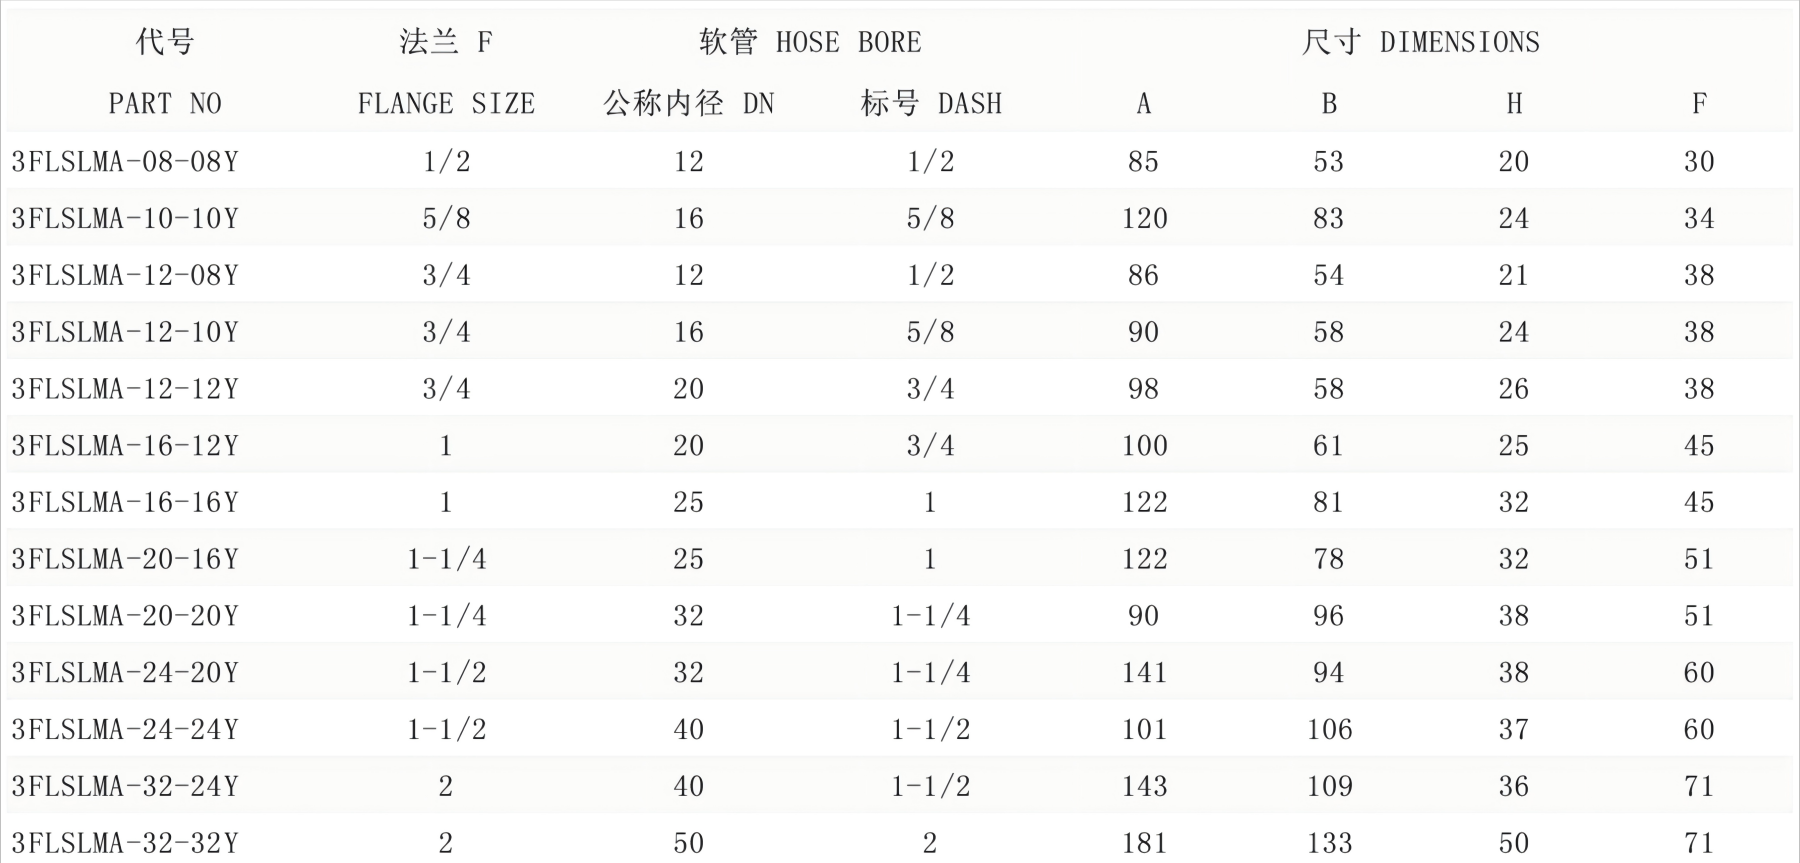Viewport: 1800px width, 863px height.
Task: Select part number 3FLSLMA-24-24Y
Action: pos(125,730)
